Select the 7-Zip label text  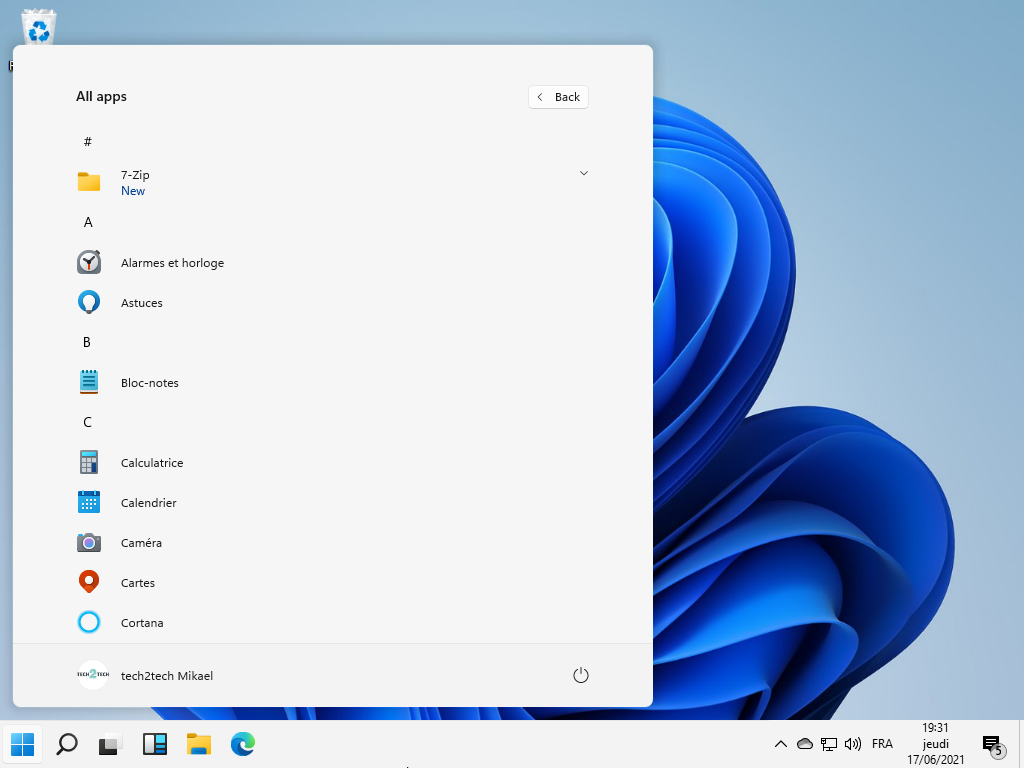coord(135,175)
